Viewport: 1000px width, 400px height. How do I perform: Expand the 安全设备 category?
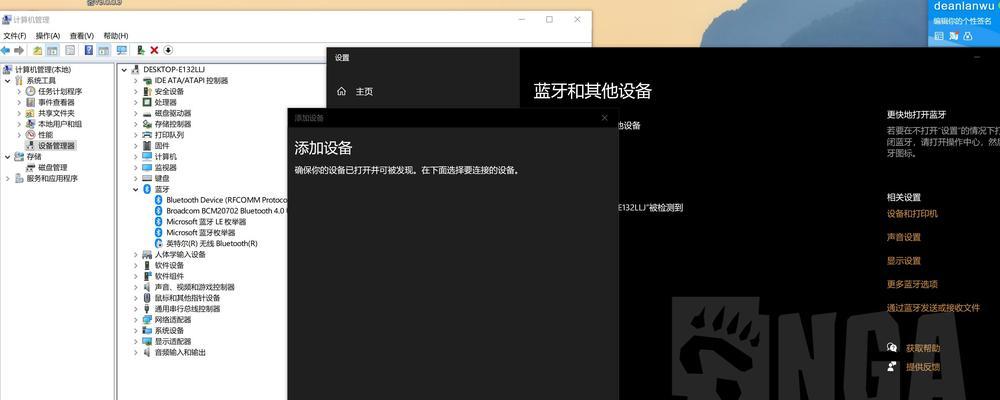point(136,91)
